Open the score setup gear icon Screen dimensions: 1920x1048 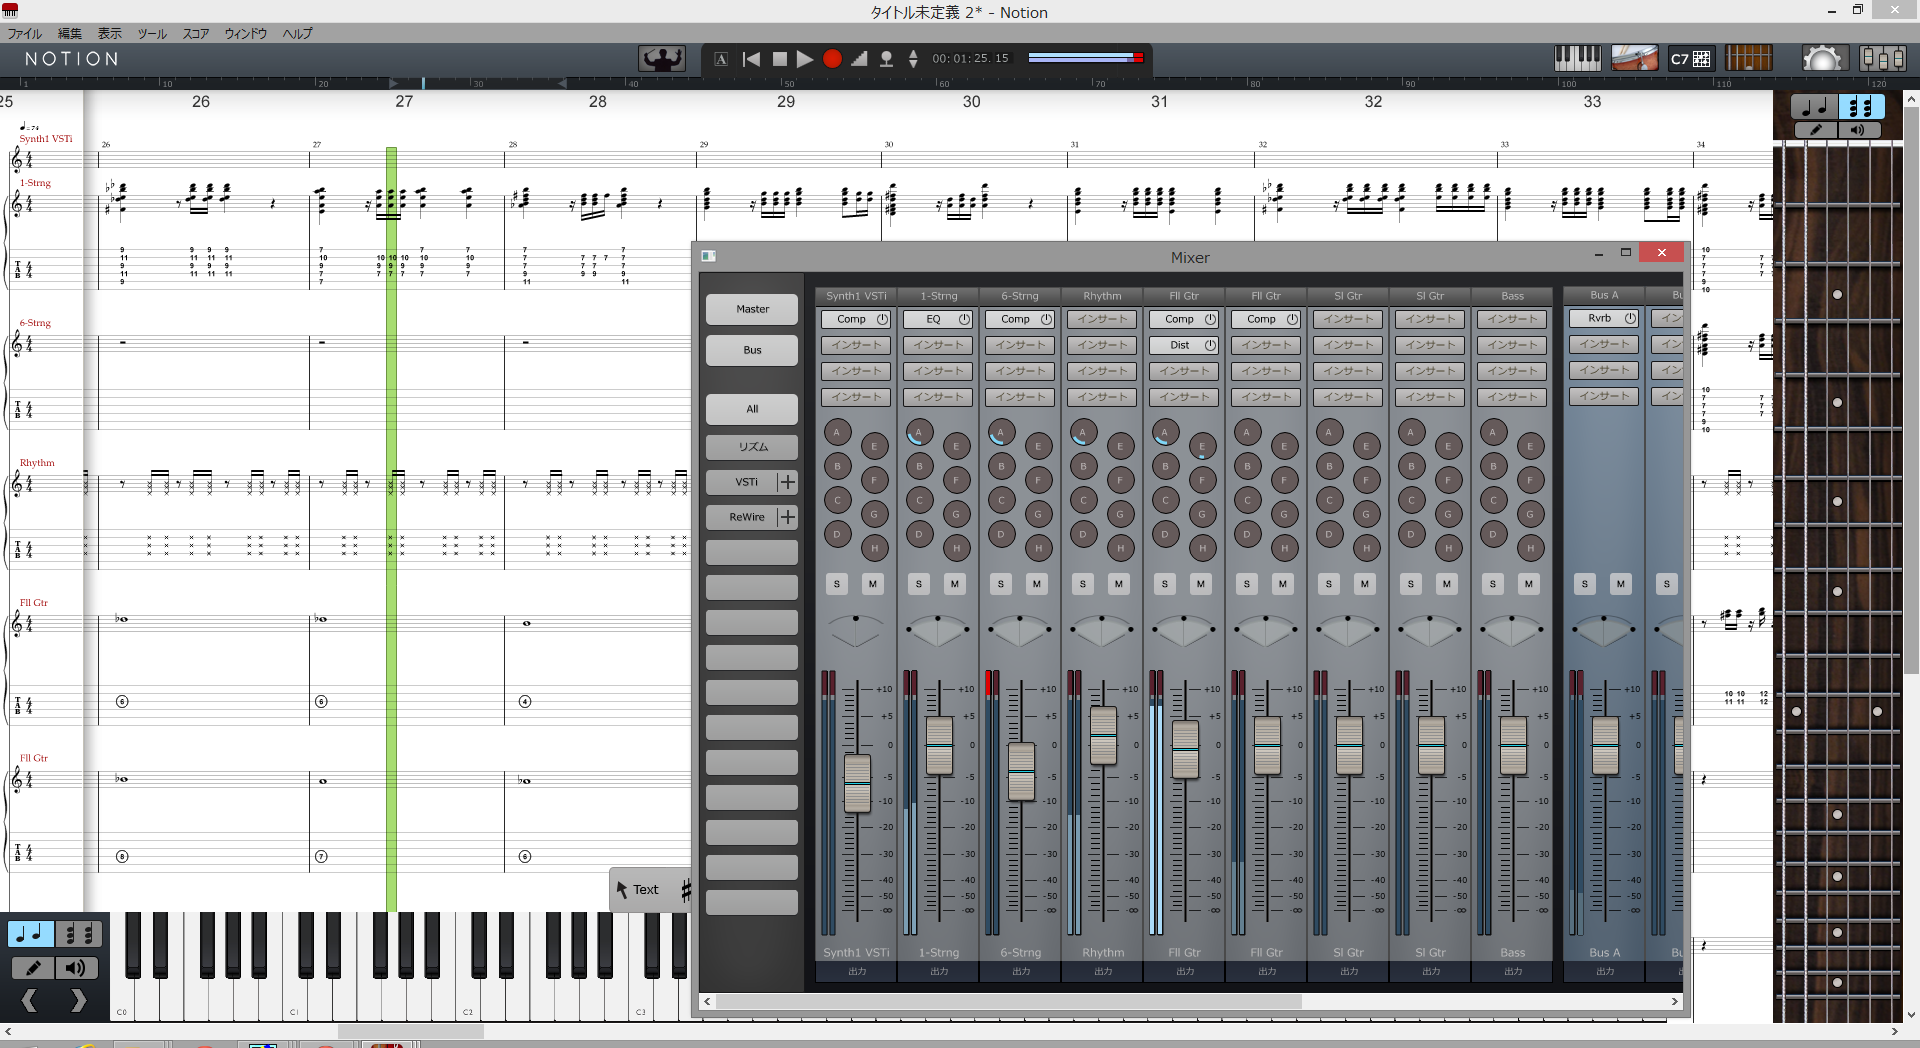click(x=1821, y=59)
